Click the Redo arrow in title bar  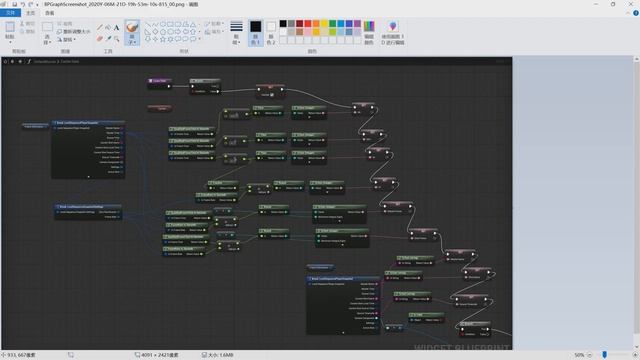pos(31,4)
